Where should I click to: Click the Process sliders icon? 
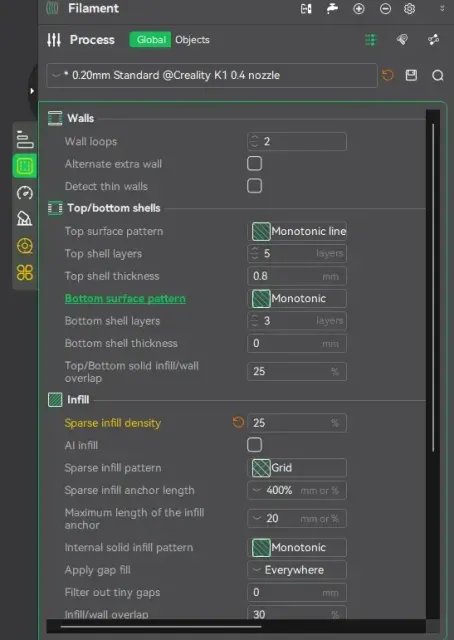(54, 40)
